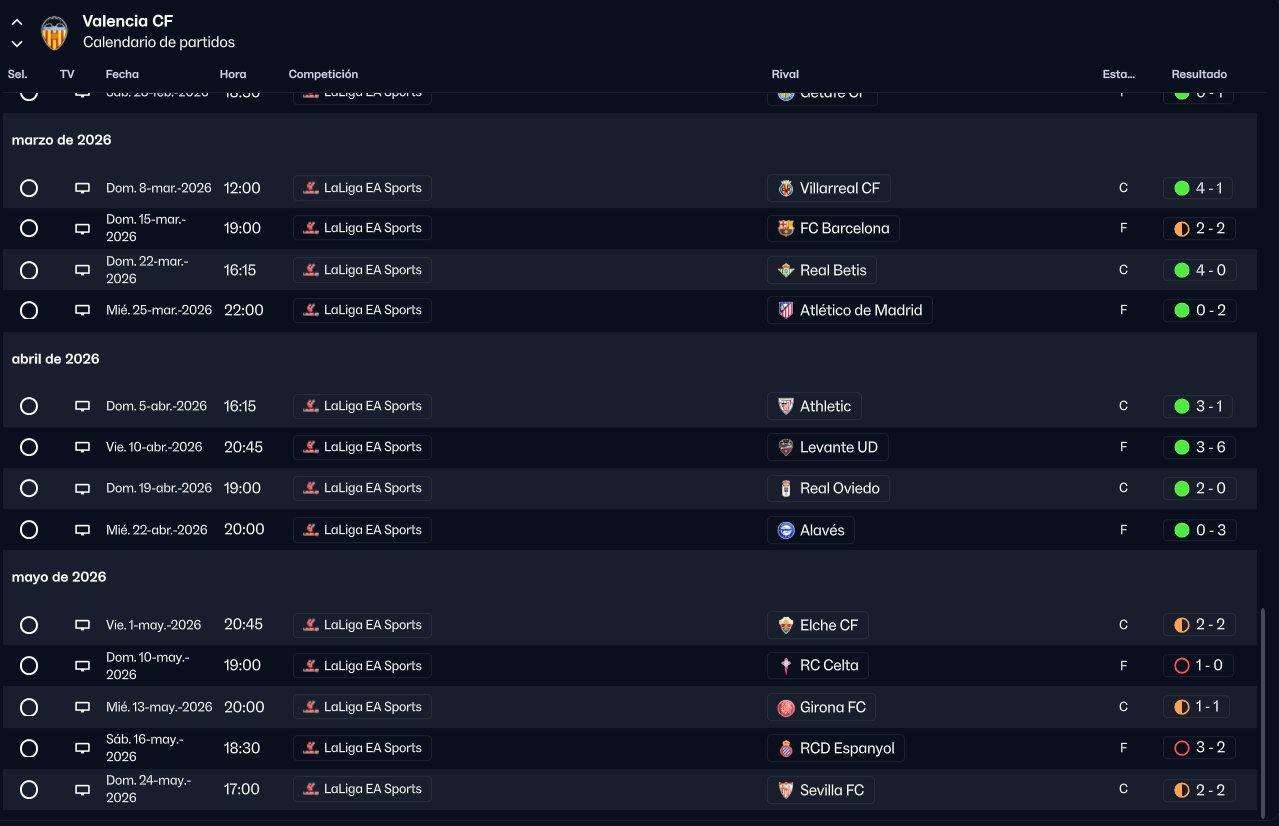1279x826 pixels.
Task: Open the Atlético de Madrid rival link
Action: pyautogui.click(x=860, y=310)
